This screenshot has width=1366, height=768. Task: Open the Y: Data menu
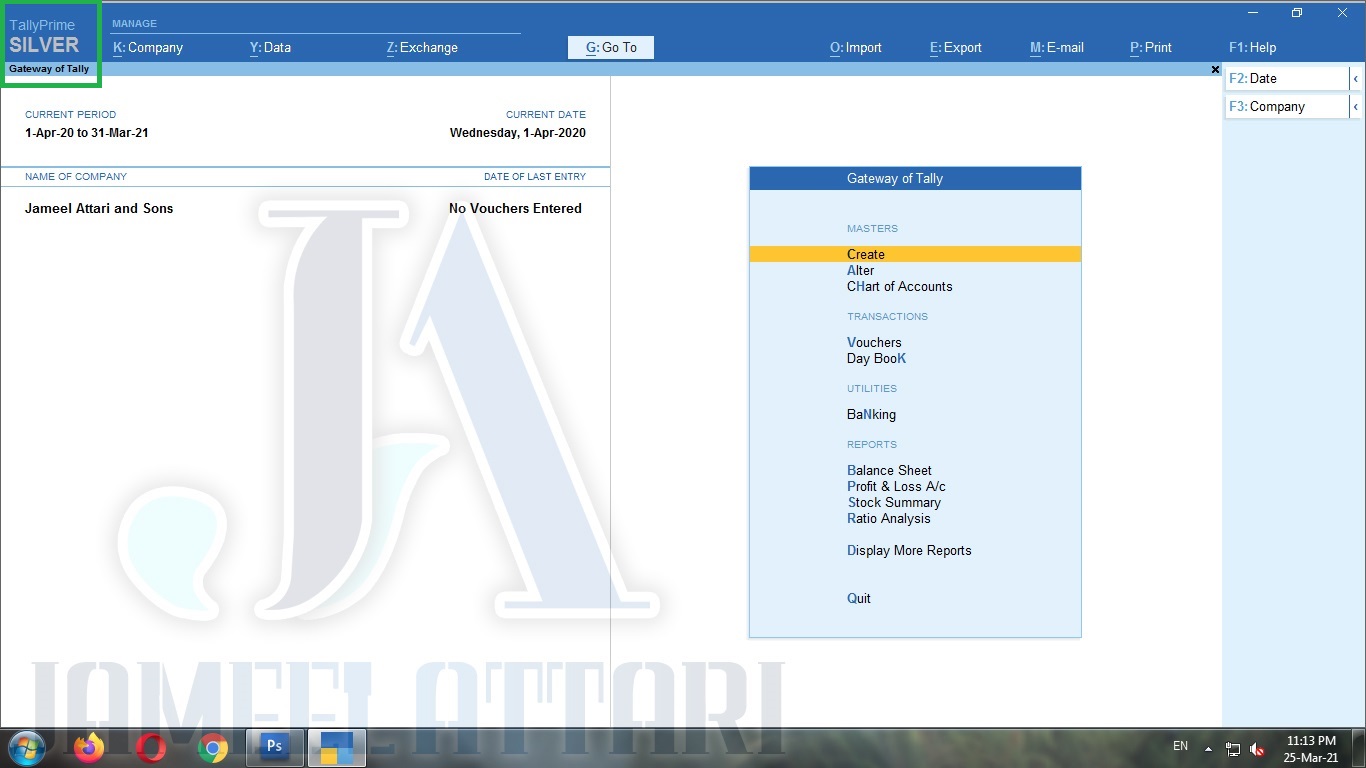pos(270,47)
